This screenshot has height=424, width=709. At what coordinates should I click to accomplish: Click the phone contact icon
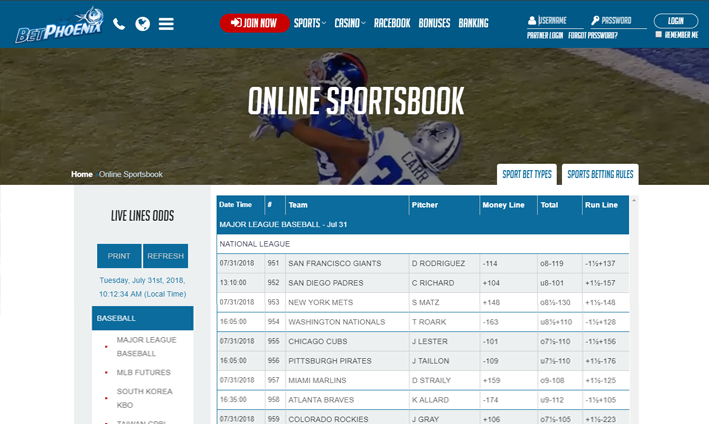[119, 24]
